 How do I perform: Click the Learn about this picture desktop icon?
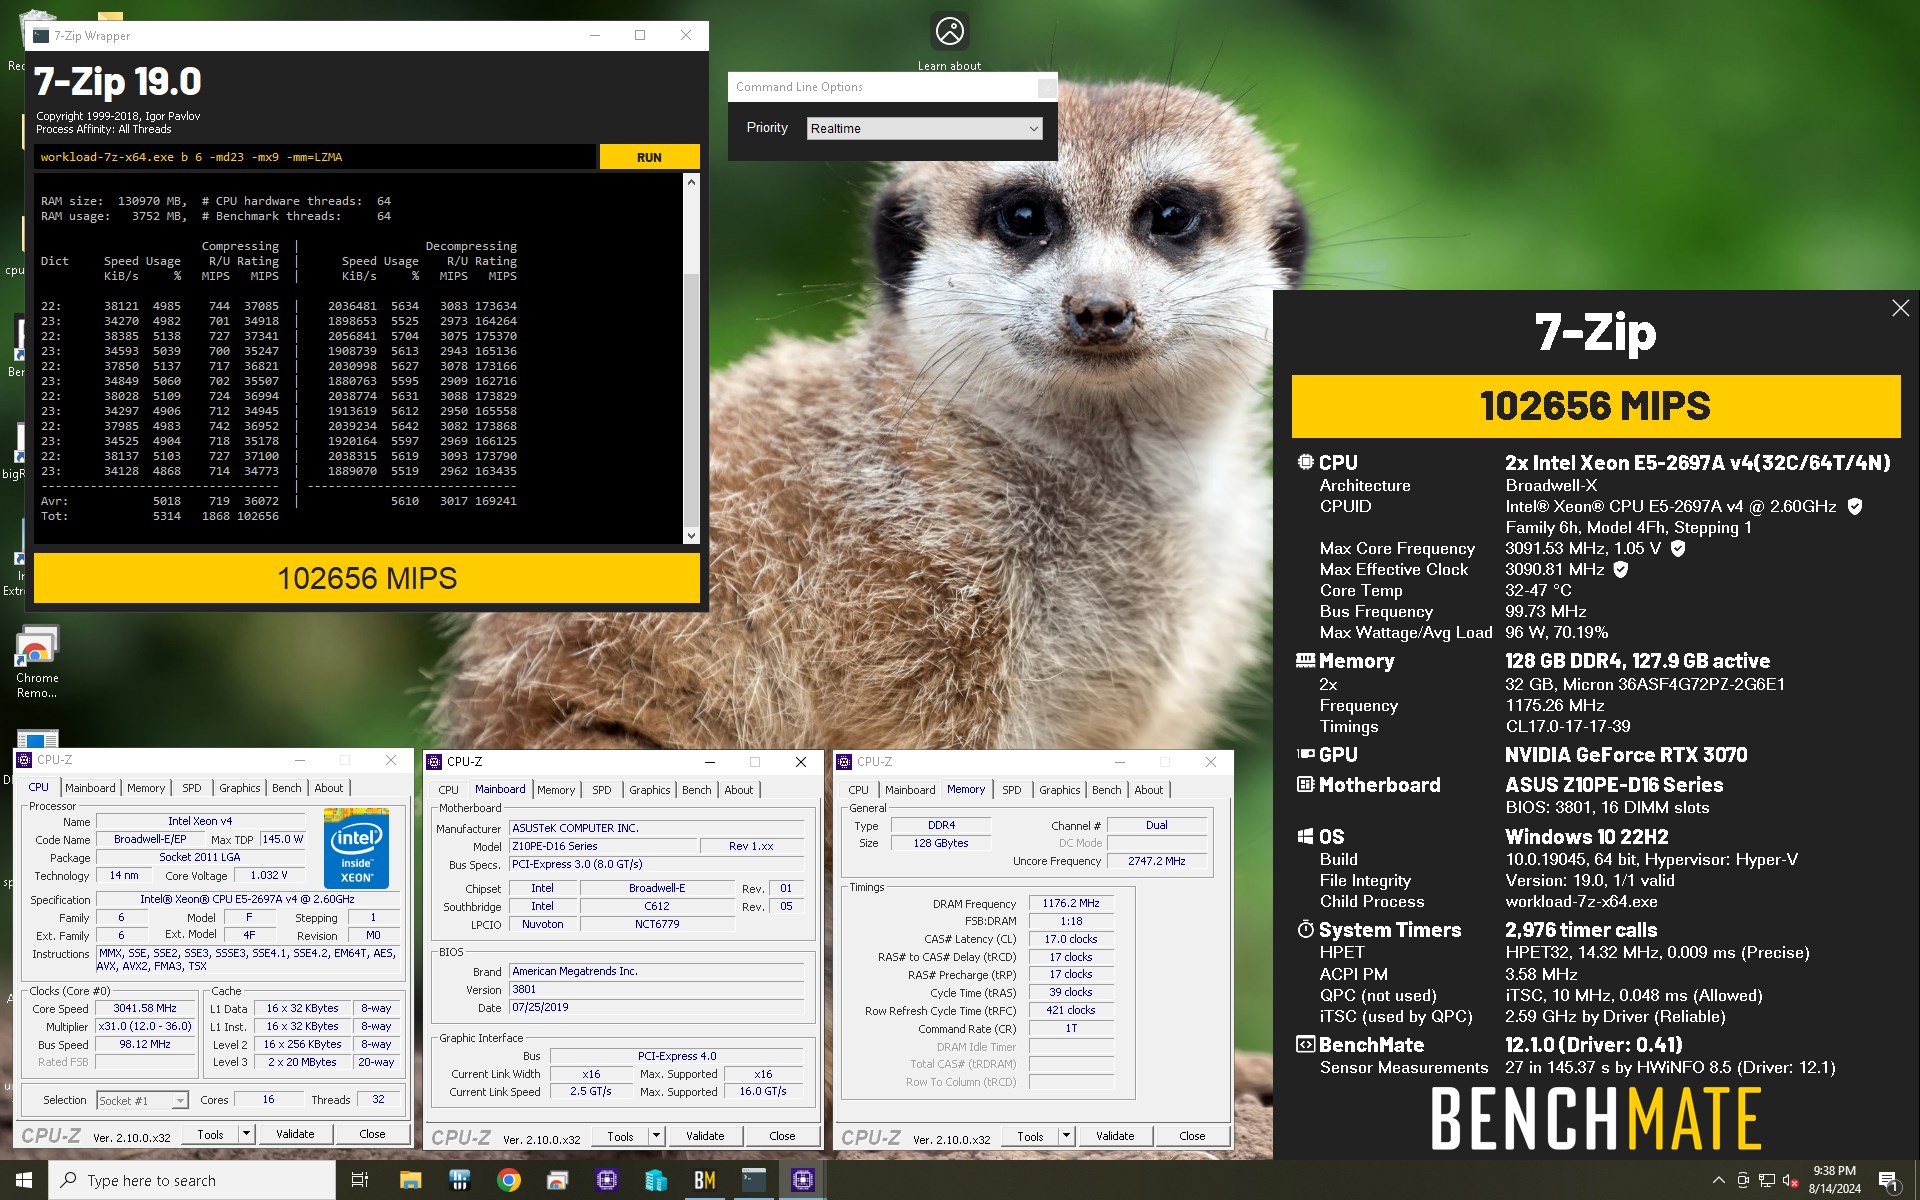[949, 40]
